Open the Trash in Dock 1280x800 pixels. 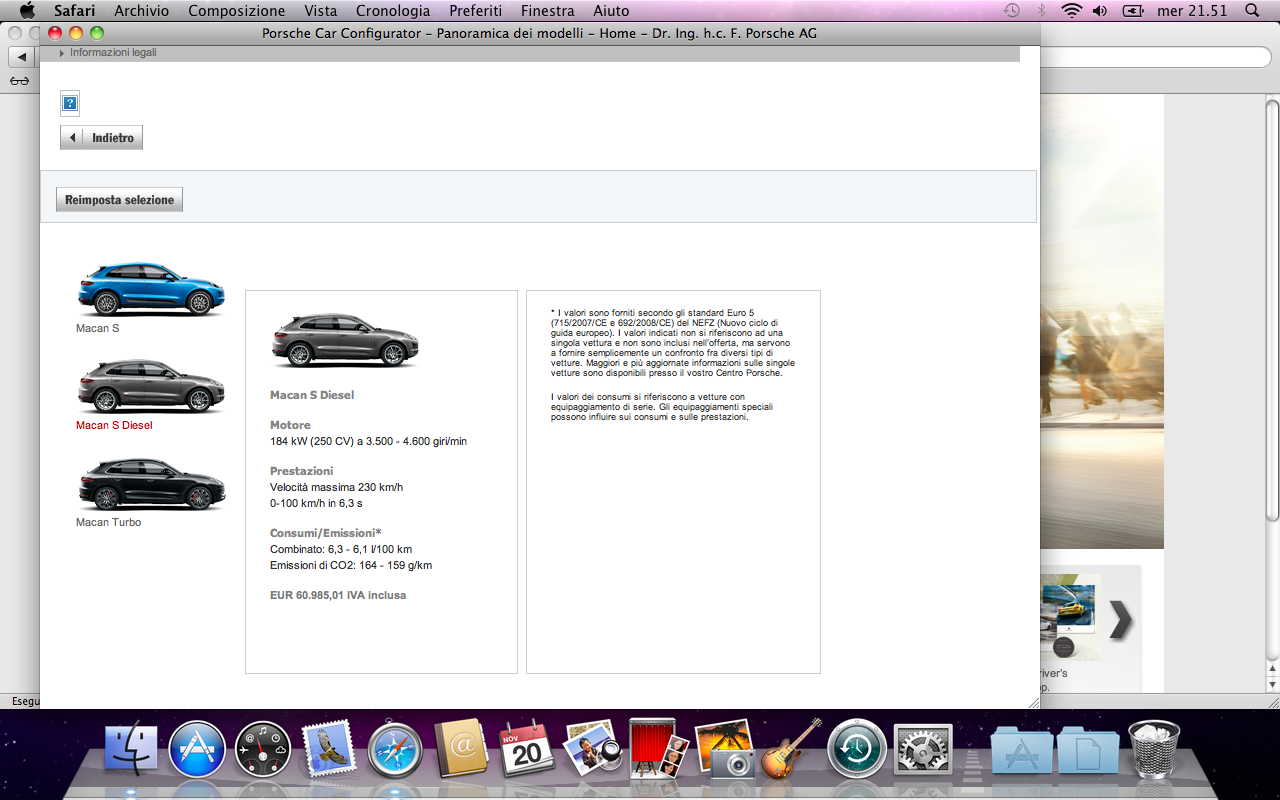coord(1154,749)
